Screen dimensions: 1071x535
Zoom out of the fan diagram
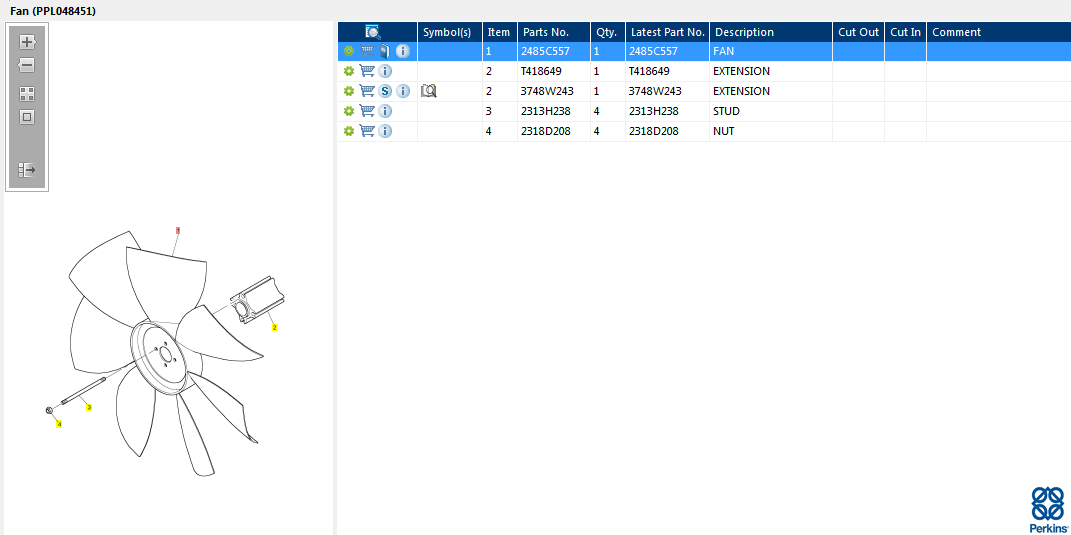pos(27,66)
